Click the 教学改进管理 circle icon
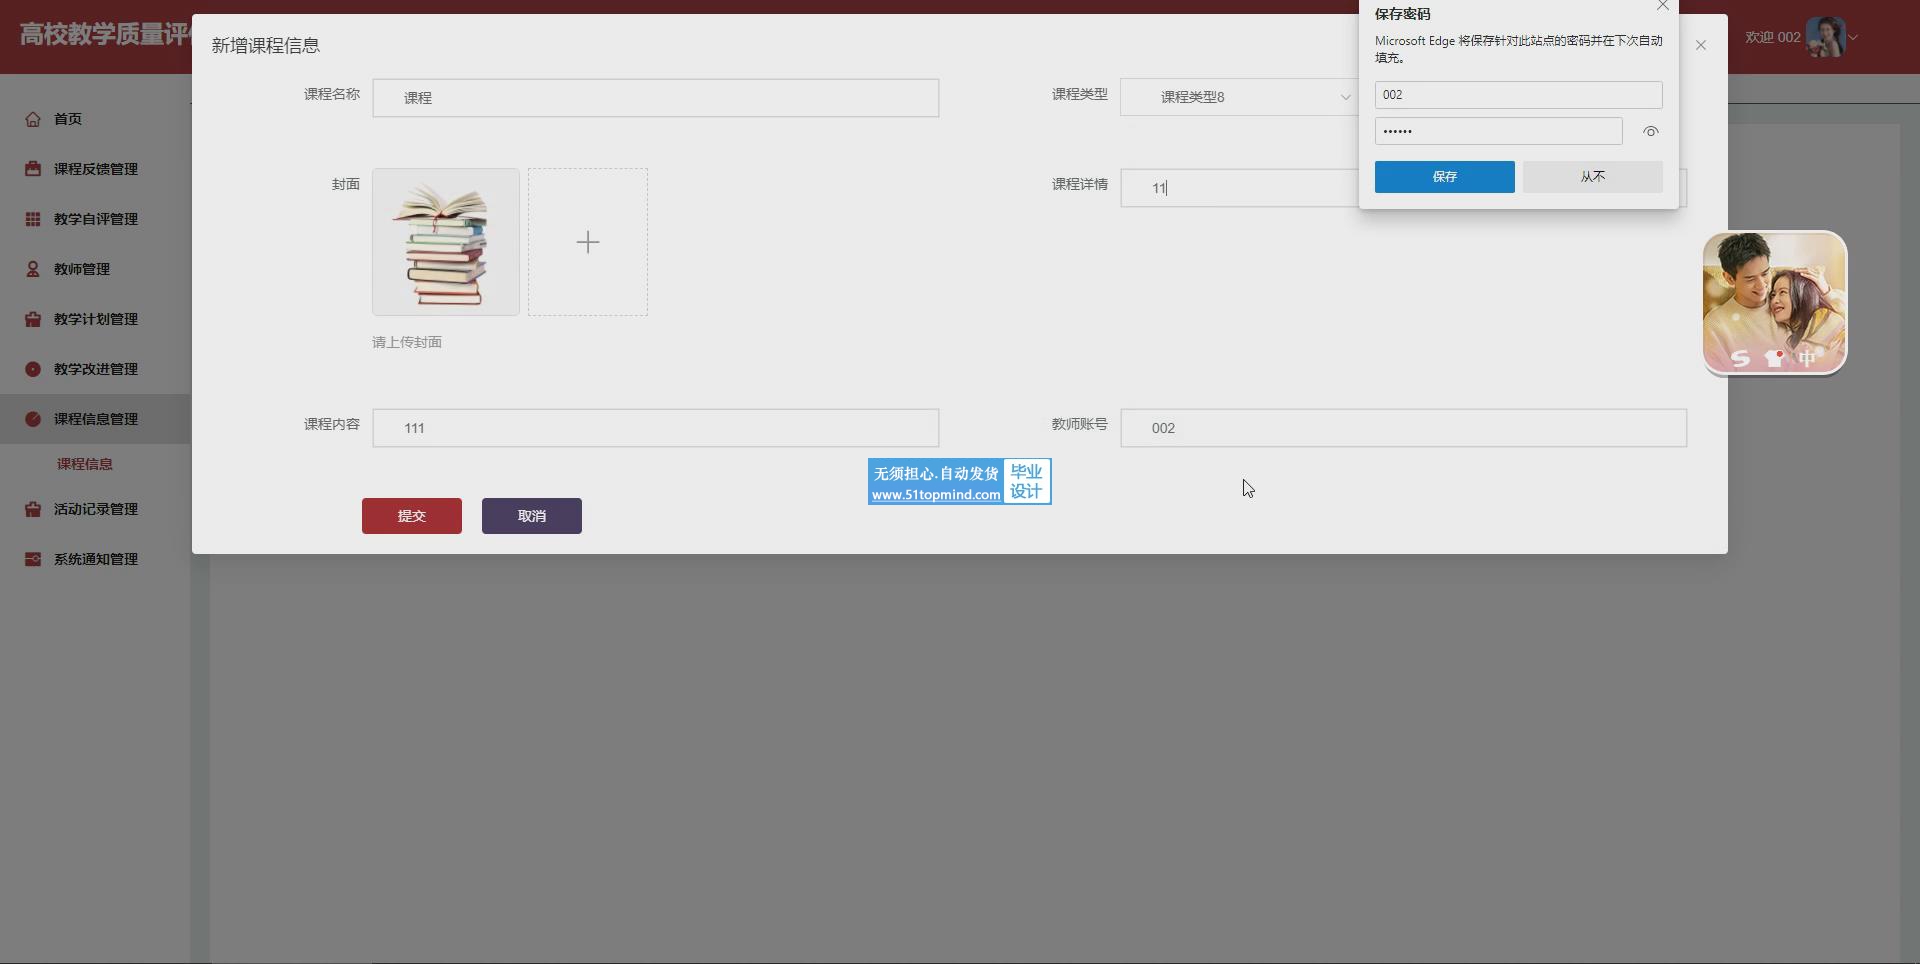 33,369
